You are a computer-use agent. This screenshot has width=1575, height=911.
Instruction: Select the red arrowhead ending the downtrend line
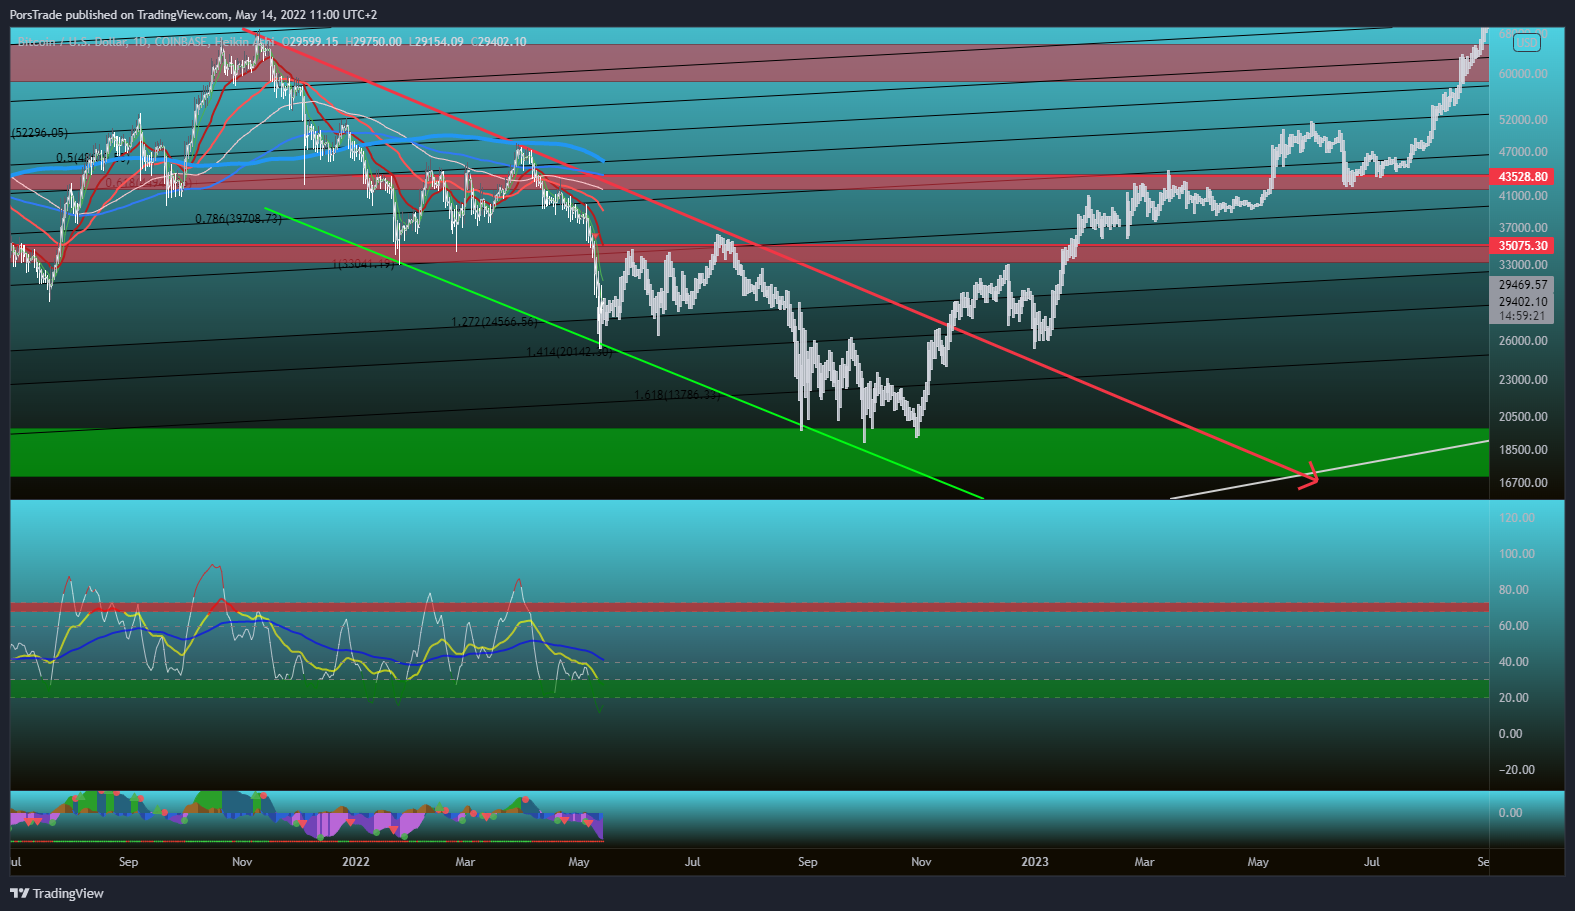tap(1308, 476)
